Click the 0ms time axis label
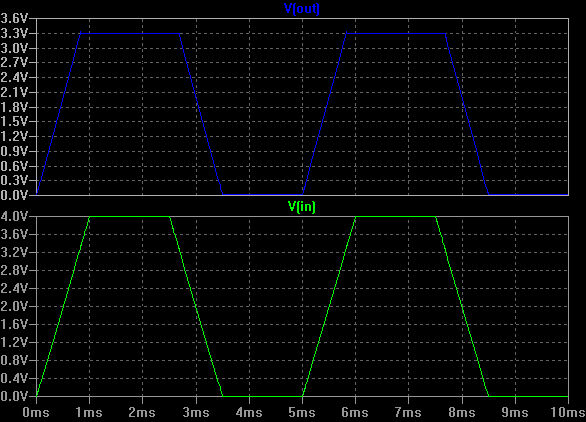 coord(36,412)
